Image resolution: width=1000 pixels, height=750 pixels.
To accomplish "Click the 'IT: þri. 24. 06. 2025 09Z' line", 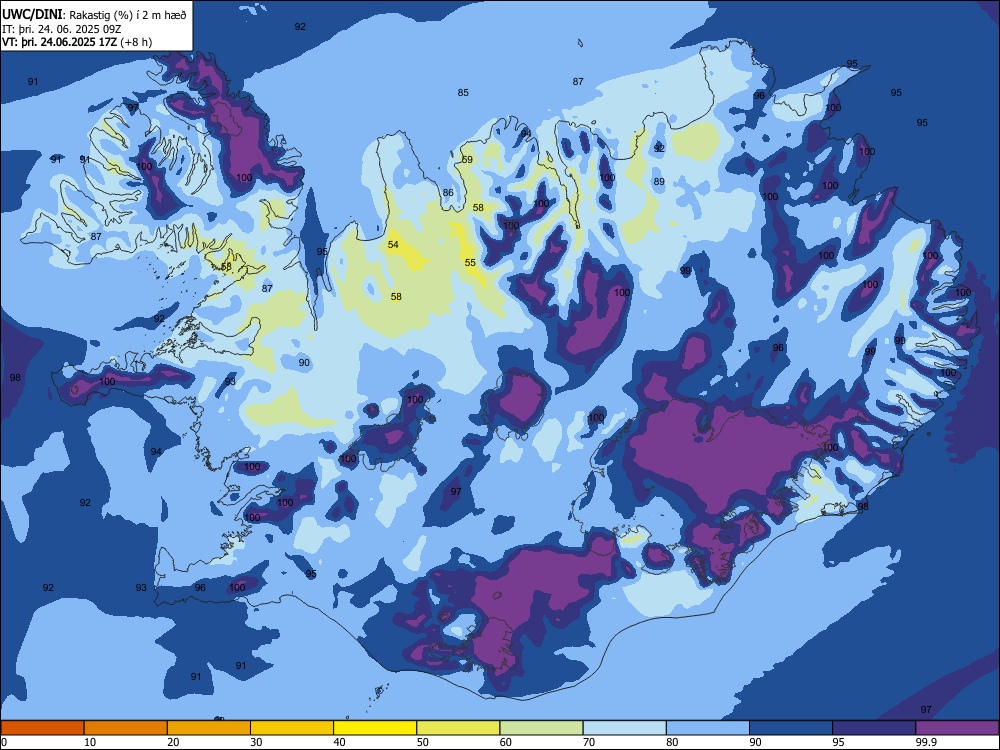I will tap(63, 29).
